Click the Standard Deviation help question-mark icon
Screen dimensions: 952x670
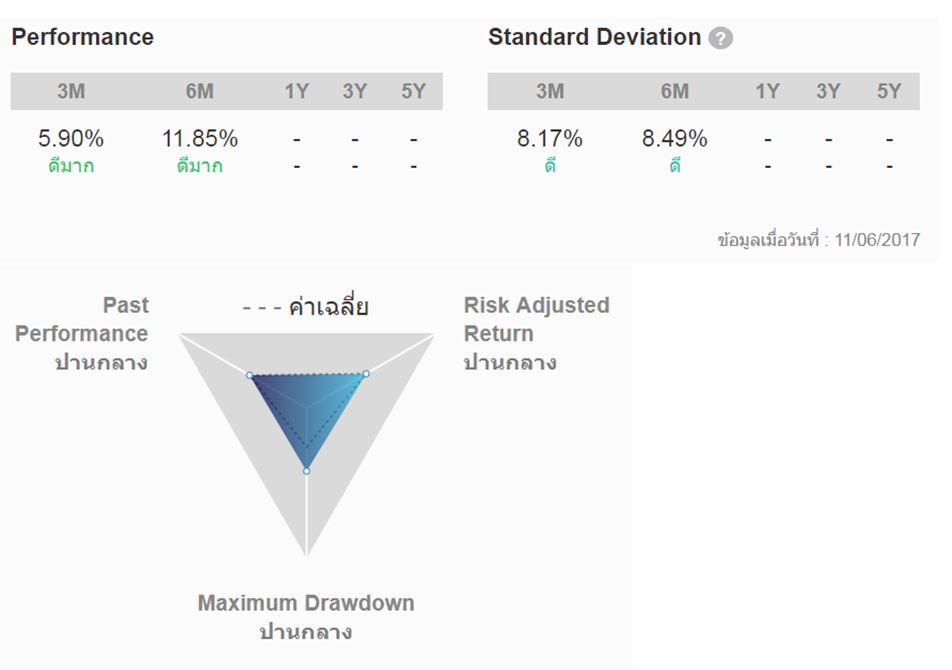tap(720, 39)
